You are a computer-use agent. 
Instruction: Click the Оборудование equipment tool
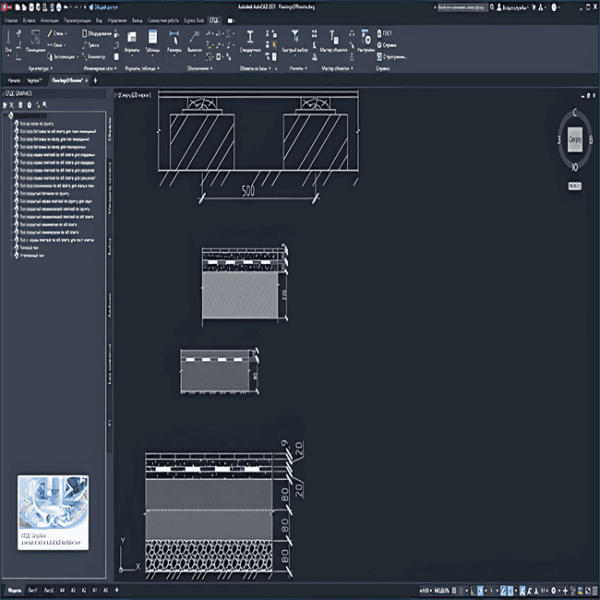click(96, 34)
